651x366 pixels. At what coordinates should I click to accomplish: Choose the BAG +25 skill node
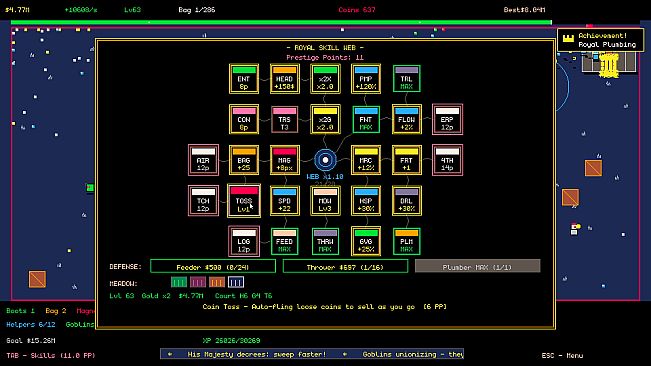click(244, 160)
